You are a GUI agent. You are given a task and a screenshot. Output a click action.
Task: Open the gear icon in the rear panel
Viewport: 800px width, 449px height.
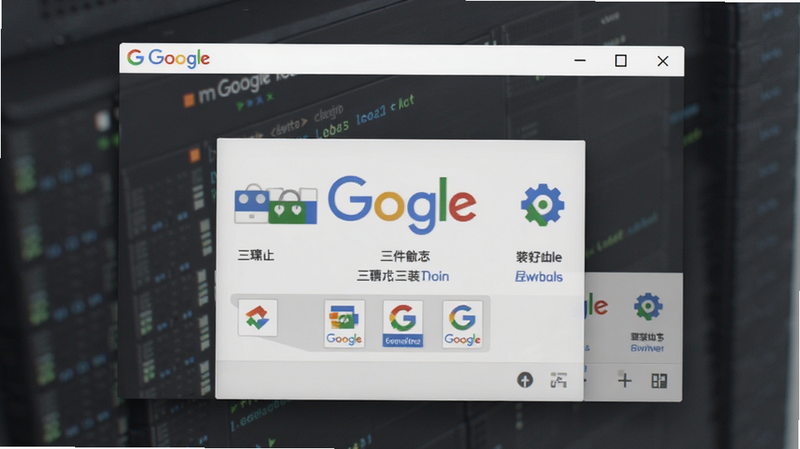pos(648,306)
